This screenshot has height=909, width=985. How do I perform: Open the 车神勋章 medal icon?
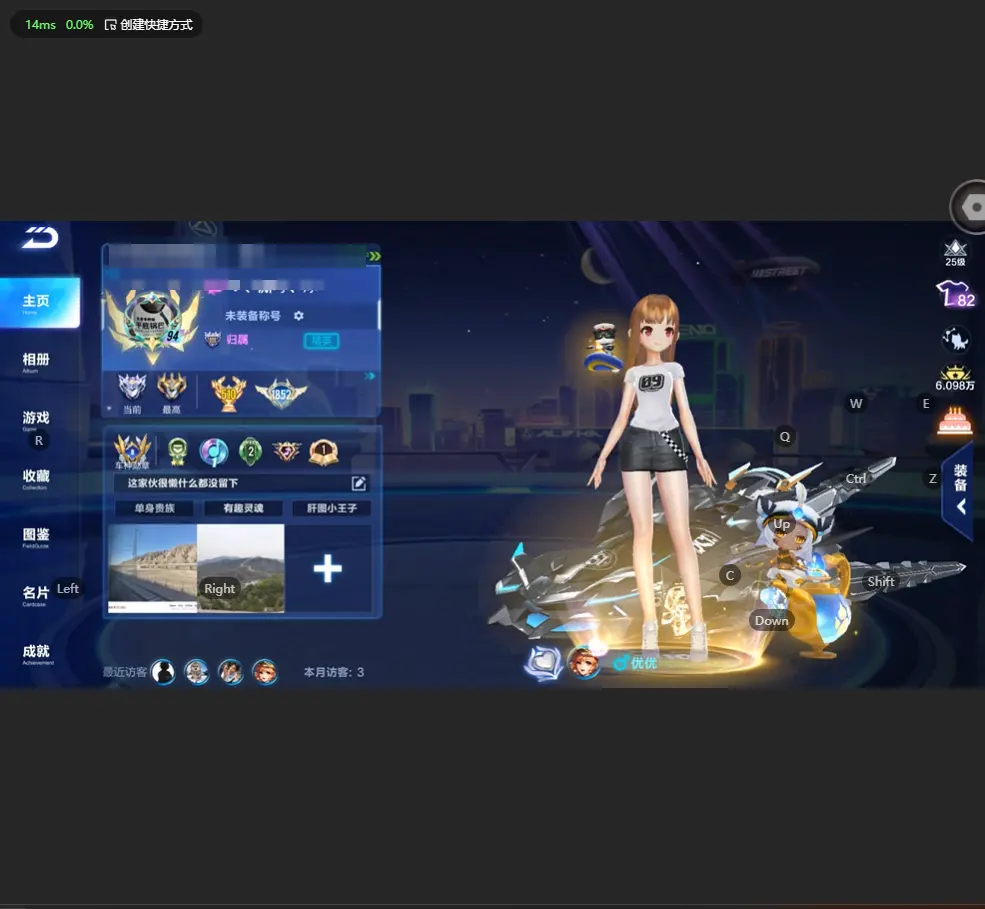click(132, 451)
